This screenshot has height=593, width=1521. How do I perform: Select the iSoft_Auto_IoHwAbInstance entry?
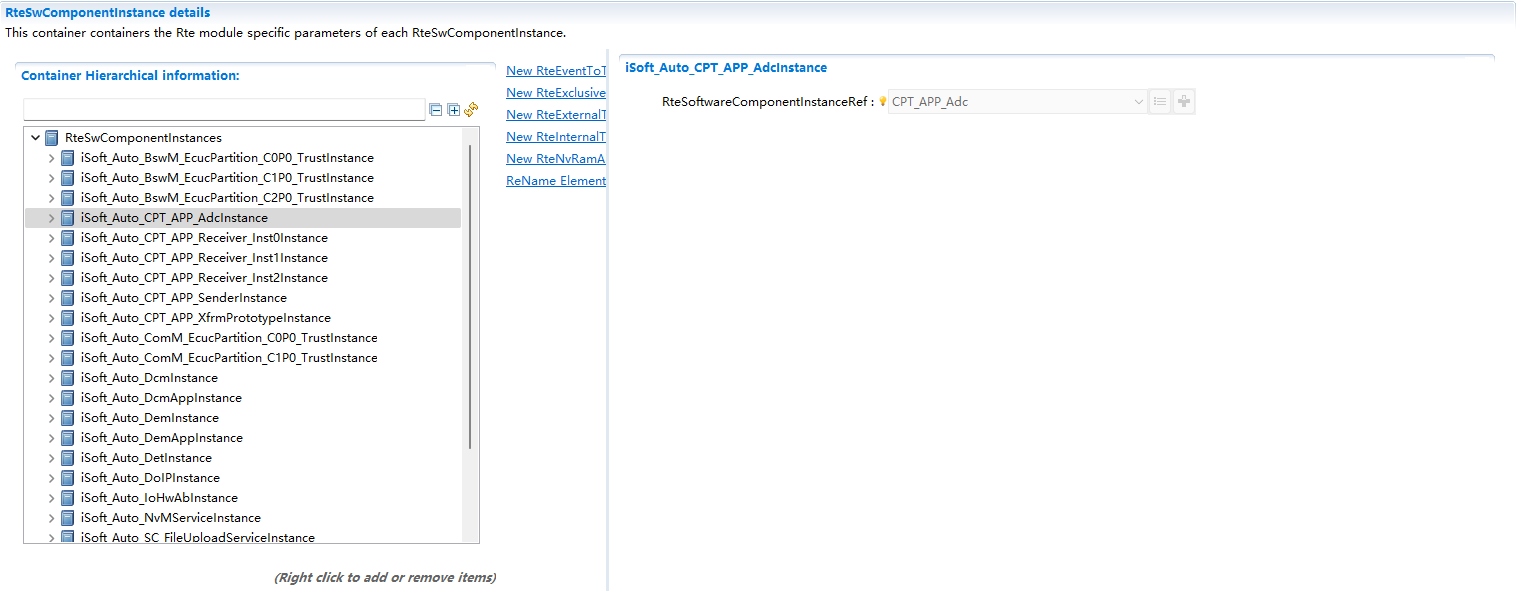(159, 498)
